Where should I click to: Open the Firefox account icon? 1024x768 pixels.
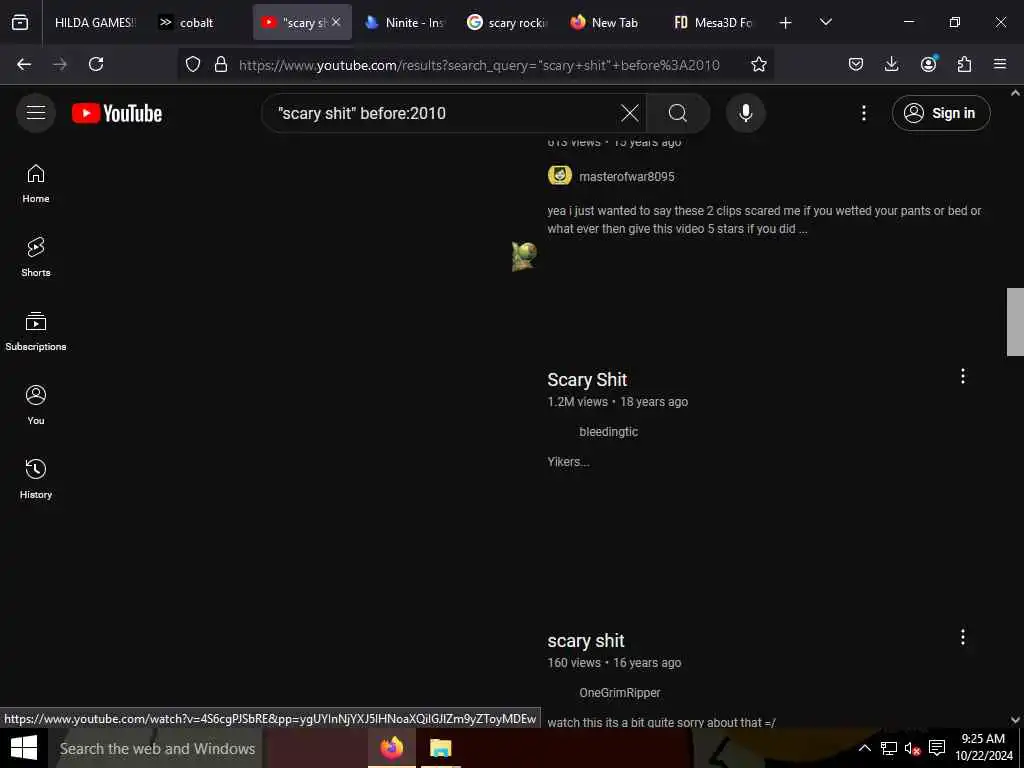pyautogui.click(x=928, y=64)
